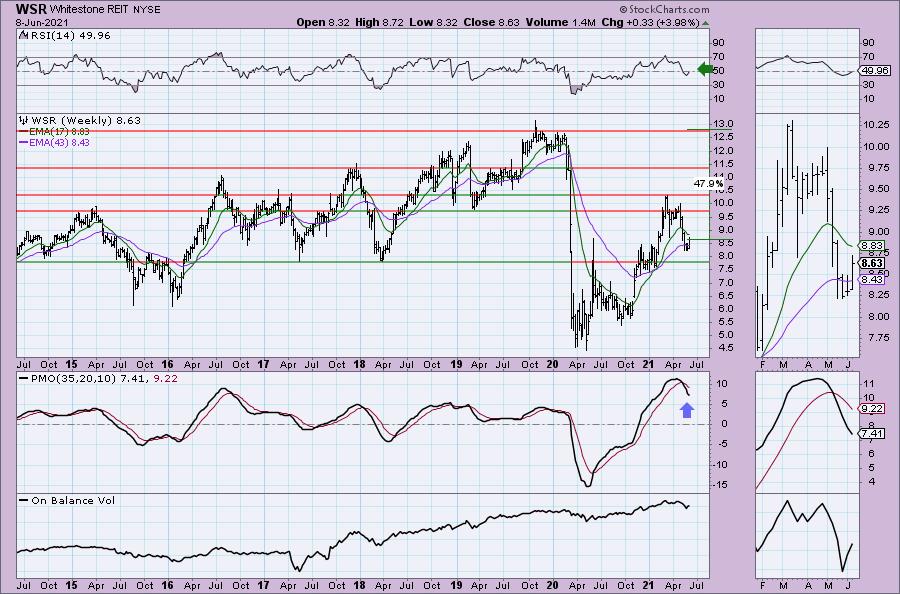Click the 8.63 last price tag at right
This screenshot has width=900, height=594.
pyautogui.click(x=873, y=263)
